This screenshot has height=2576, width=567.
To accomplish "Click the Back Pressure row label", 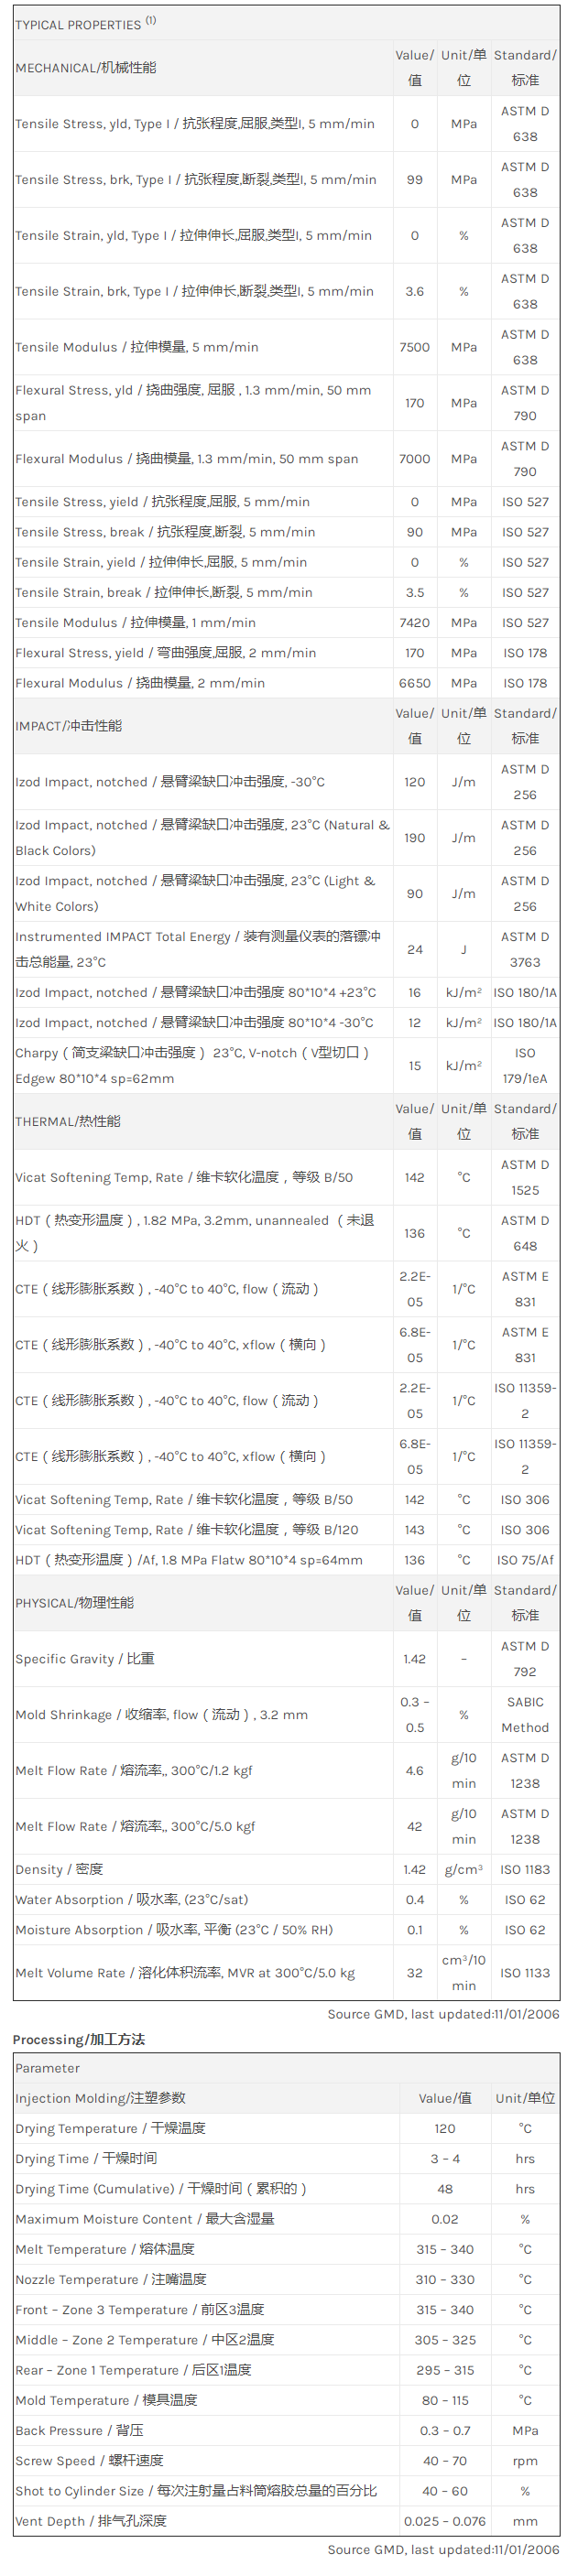I will (79, 2431).
